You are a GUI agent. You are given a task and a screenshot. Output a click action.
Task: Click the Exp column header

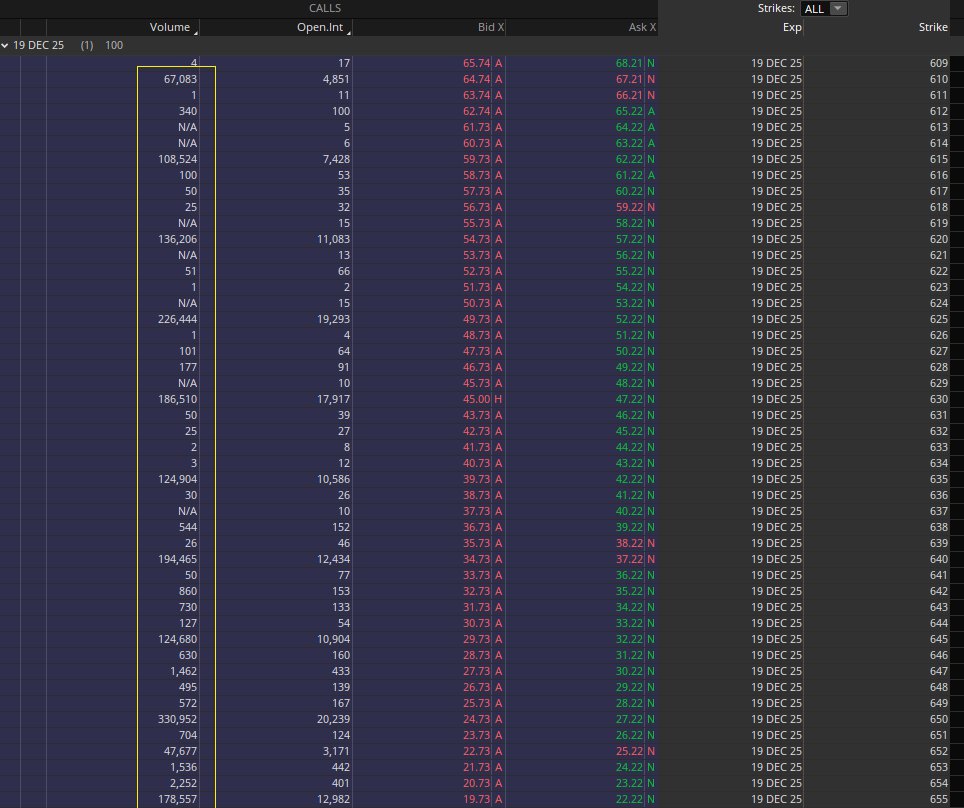(793, 27)
